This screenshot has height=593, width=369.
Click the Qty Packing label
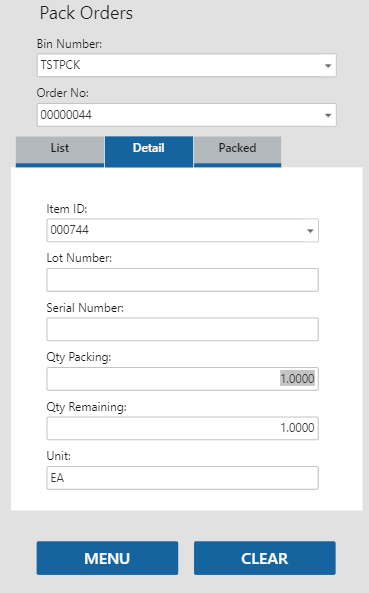(x=79, y=357)
